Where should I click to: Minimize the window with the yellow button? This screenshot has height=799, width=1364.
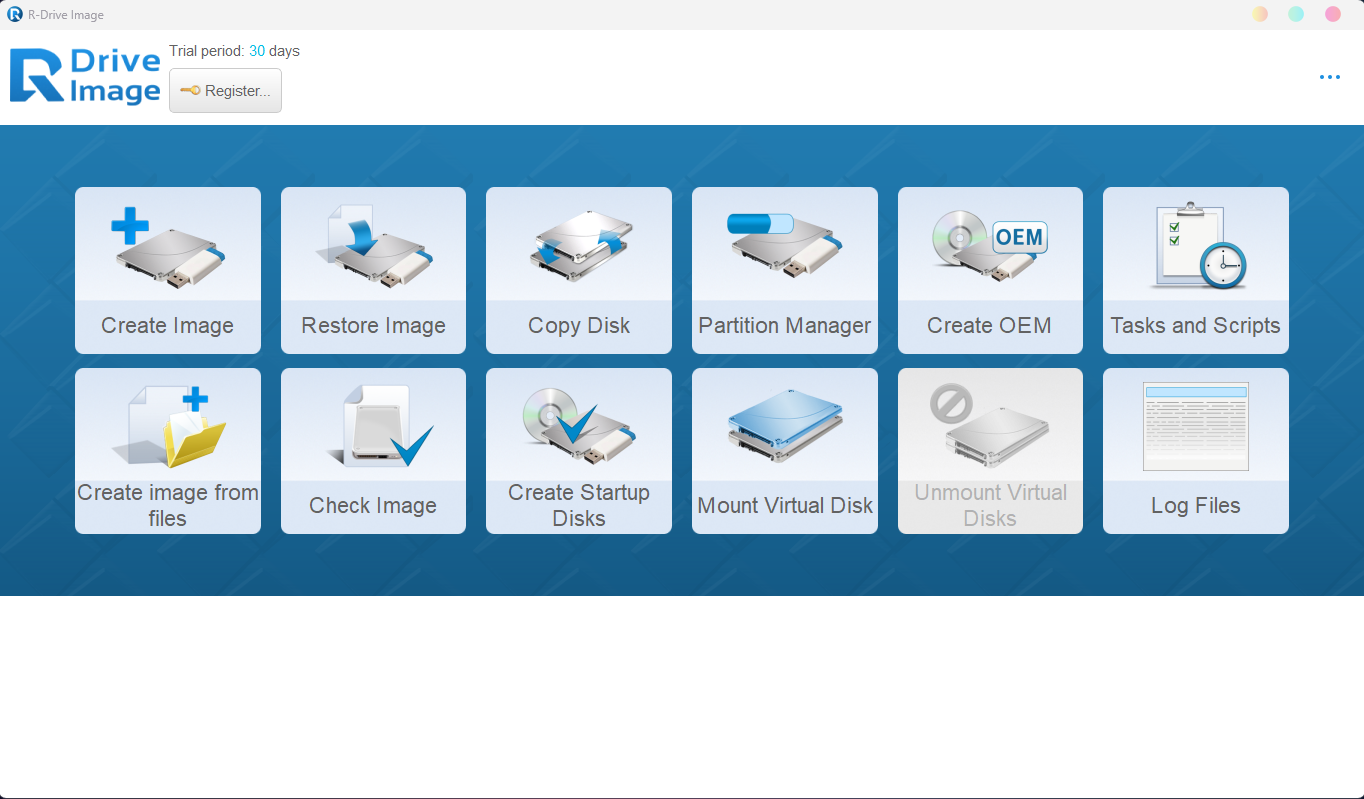click(x=1260, y=14)
